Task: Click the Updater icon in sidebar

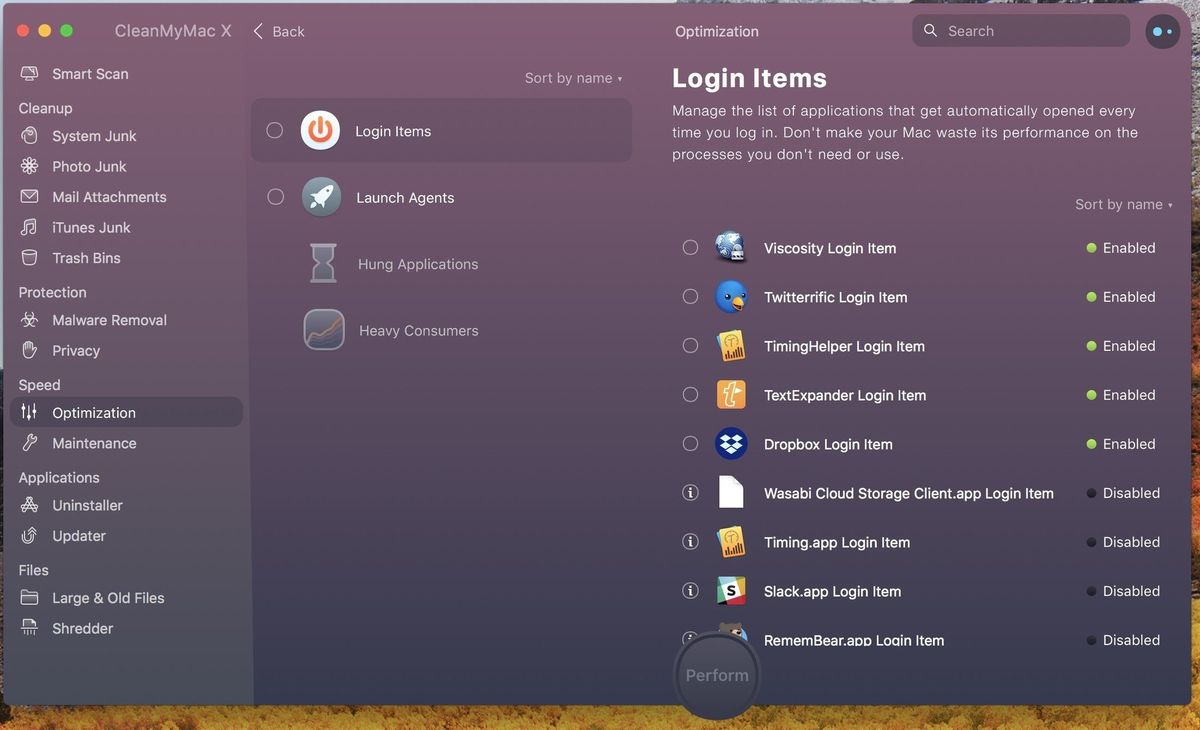Action: (30, 536)
